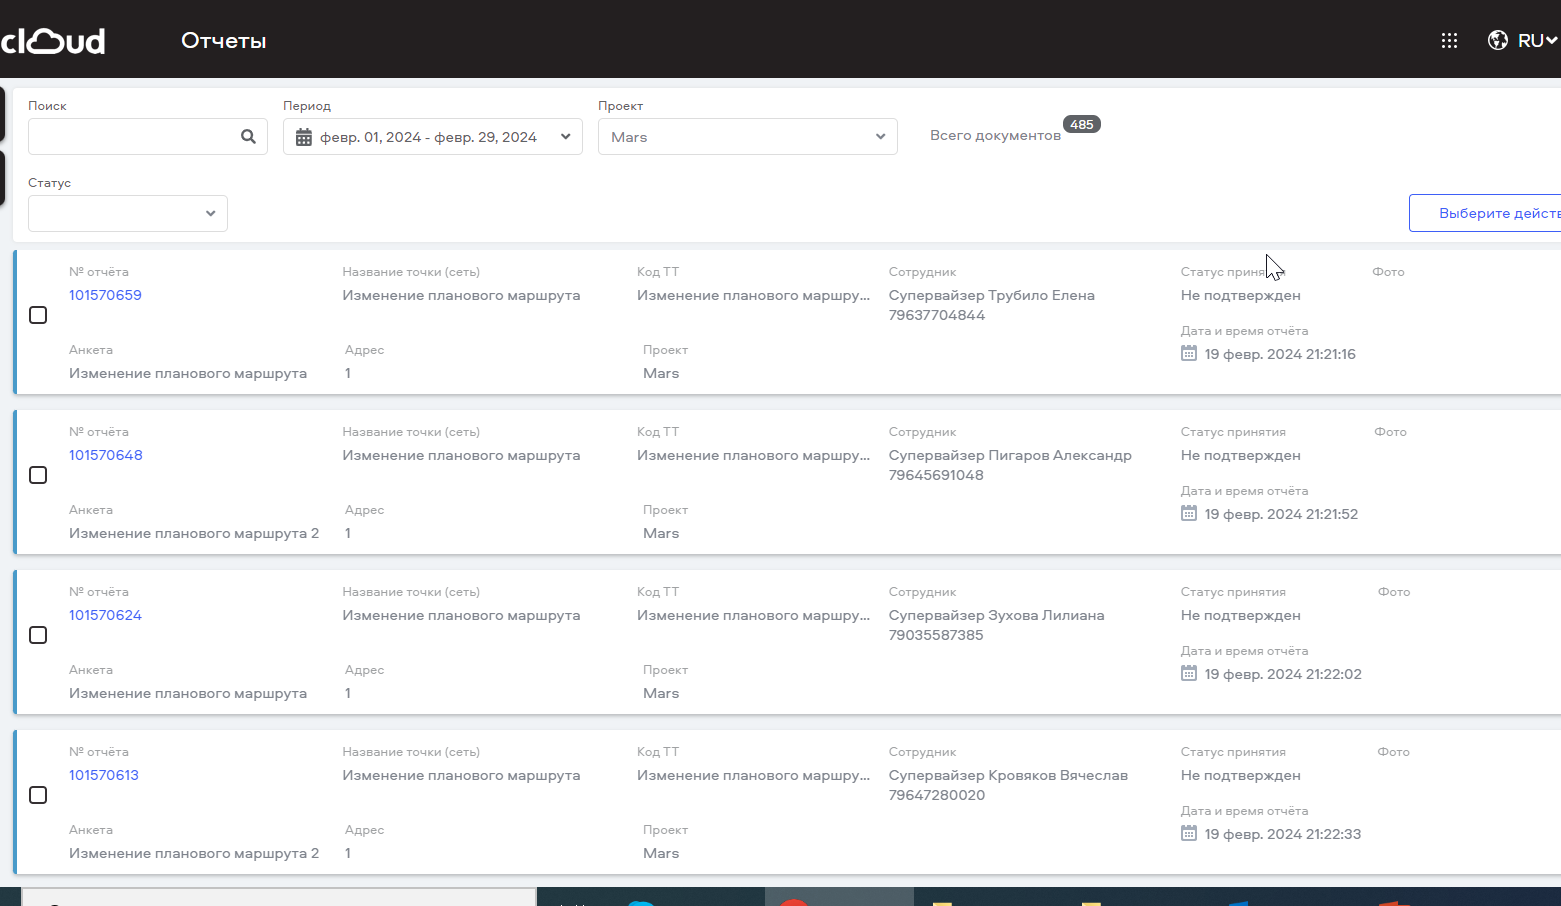The height and width of the screenshot is (906, 1561).
Task: Open report link 101570648
Action: [106, 455]
